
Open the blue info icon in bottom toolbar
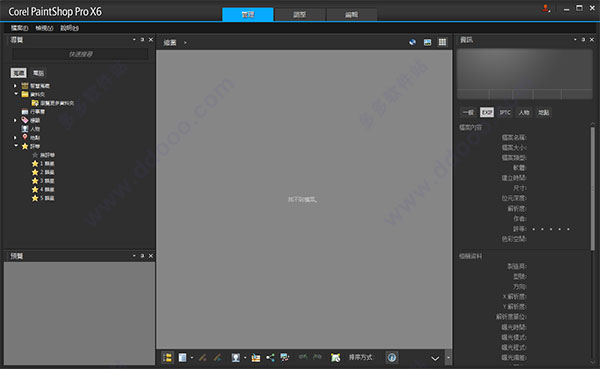(392, 358)
